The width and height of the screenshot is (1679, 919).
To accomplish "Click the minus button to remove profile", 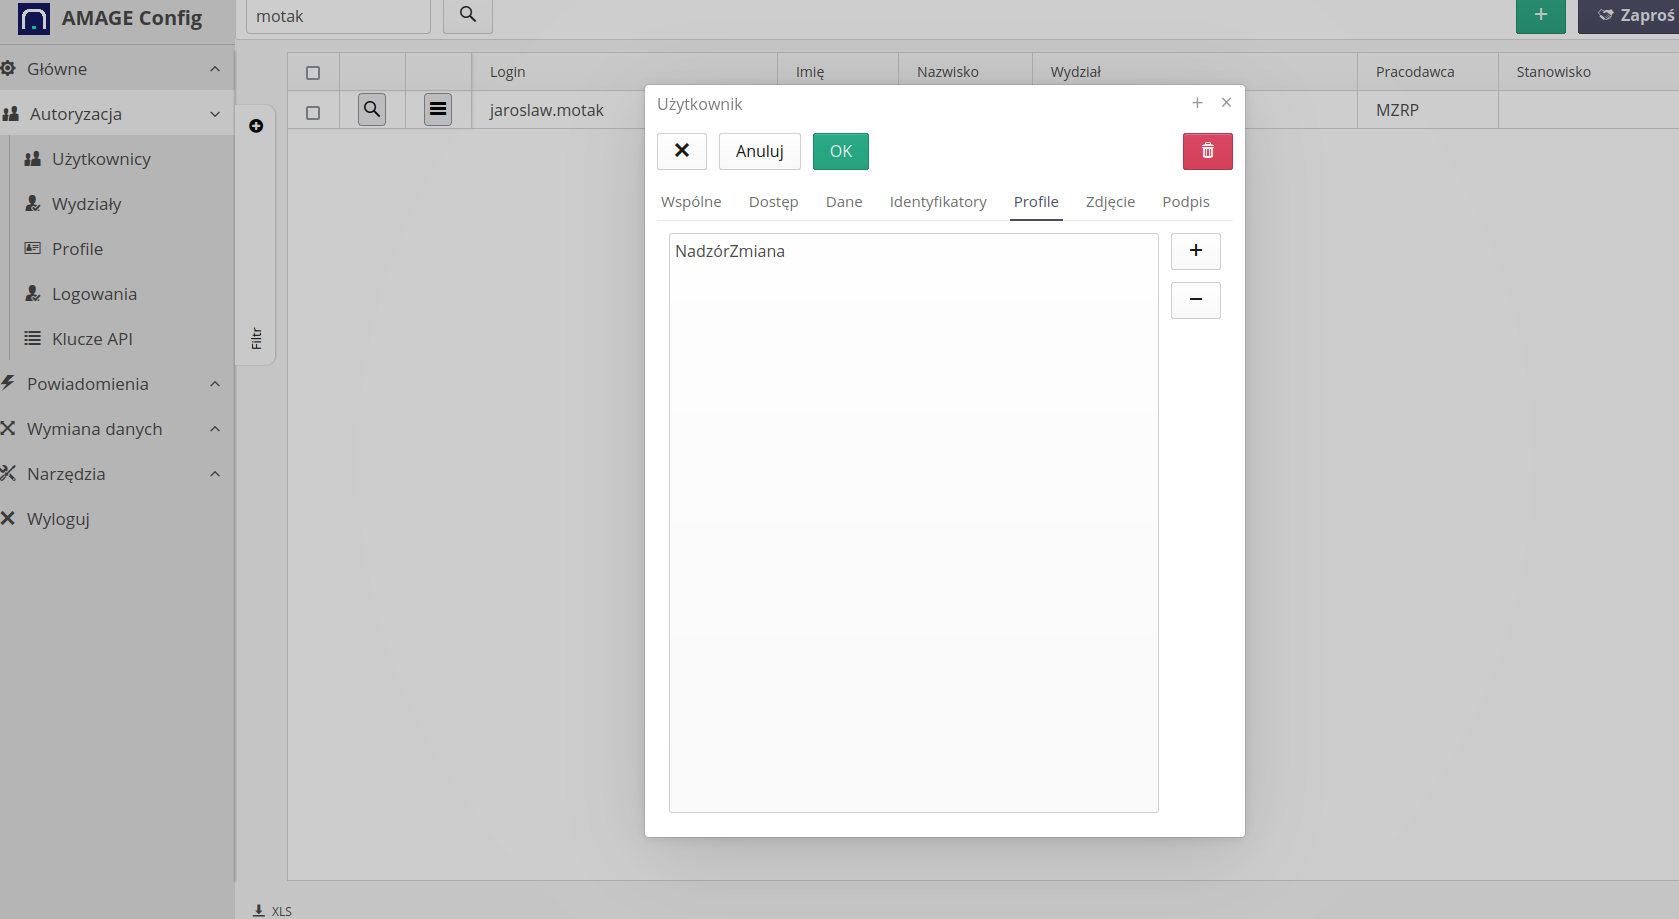I will (1195, 300).
